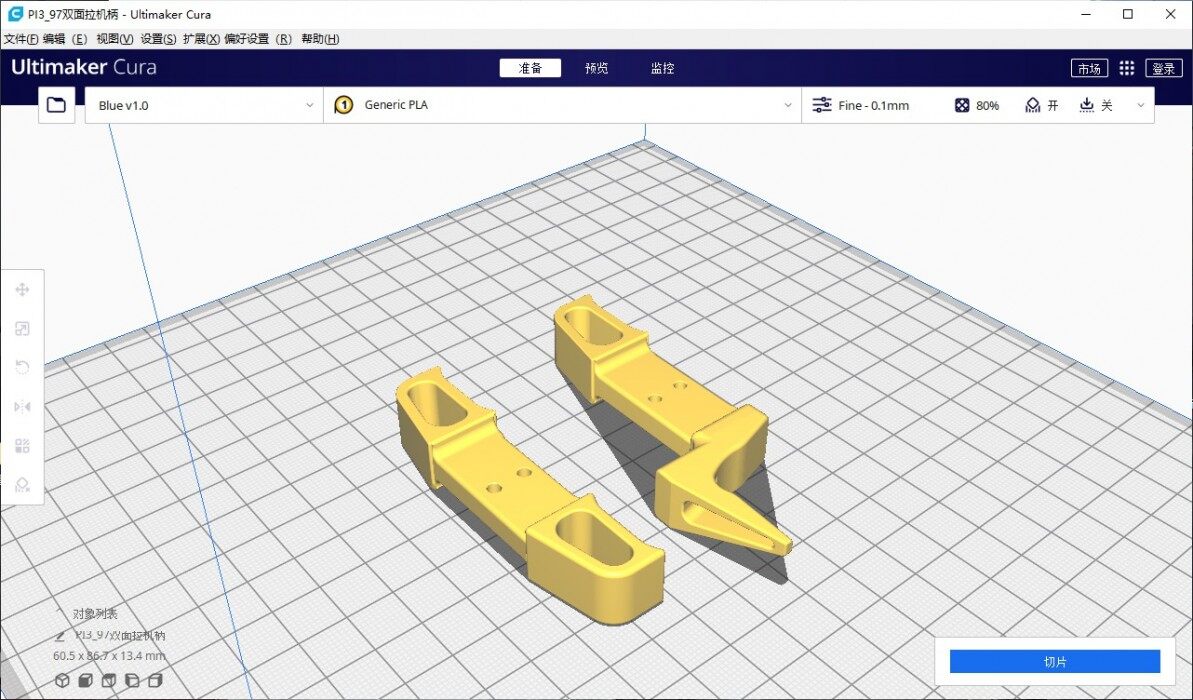Open the 设置(S) menu
Image resolution: width=1193 pixels, height=700 pixels.
(x=158, y=39)
